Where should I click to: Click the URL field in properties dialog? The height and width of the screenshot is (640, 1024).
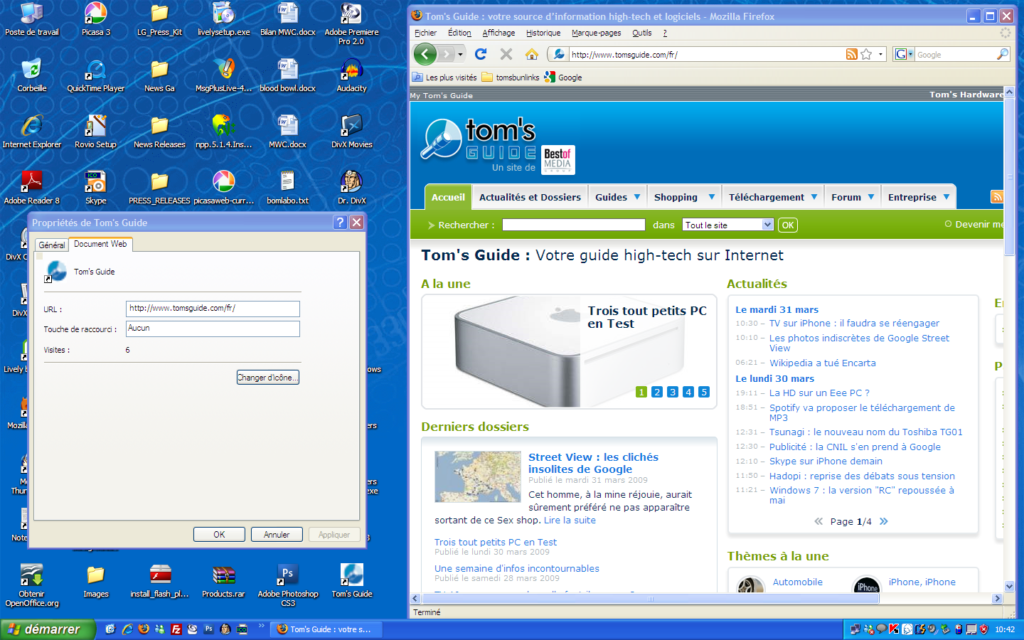pos(213,308)
